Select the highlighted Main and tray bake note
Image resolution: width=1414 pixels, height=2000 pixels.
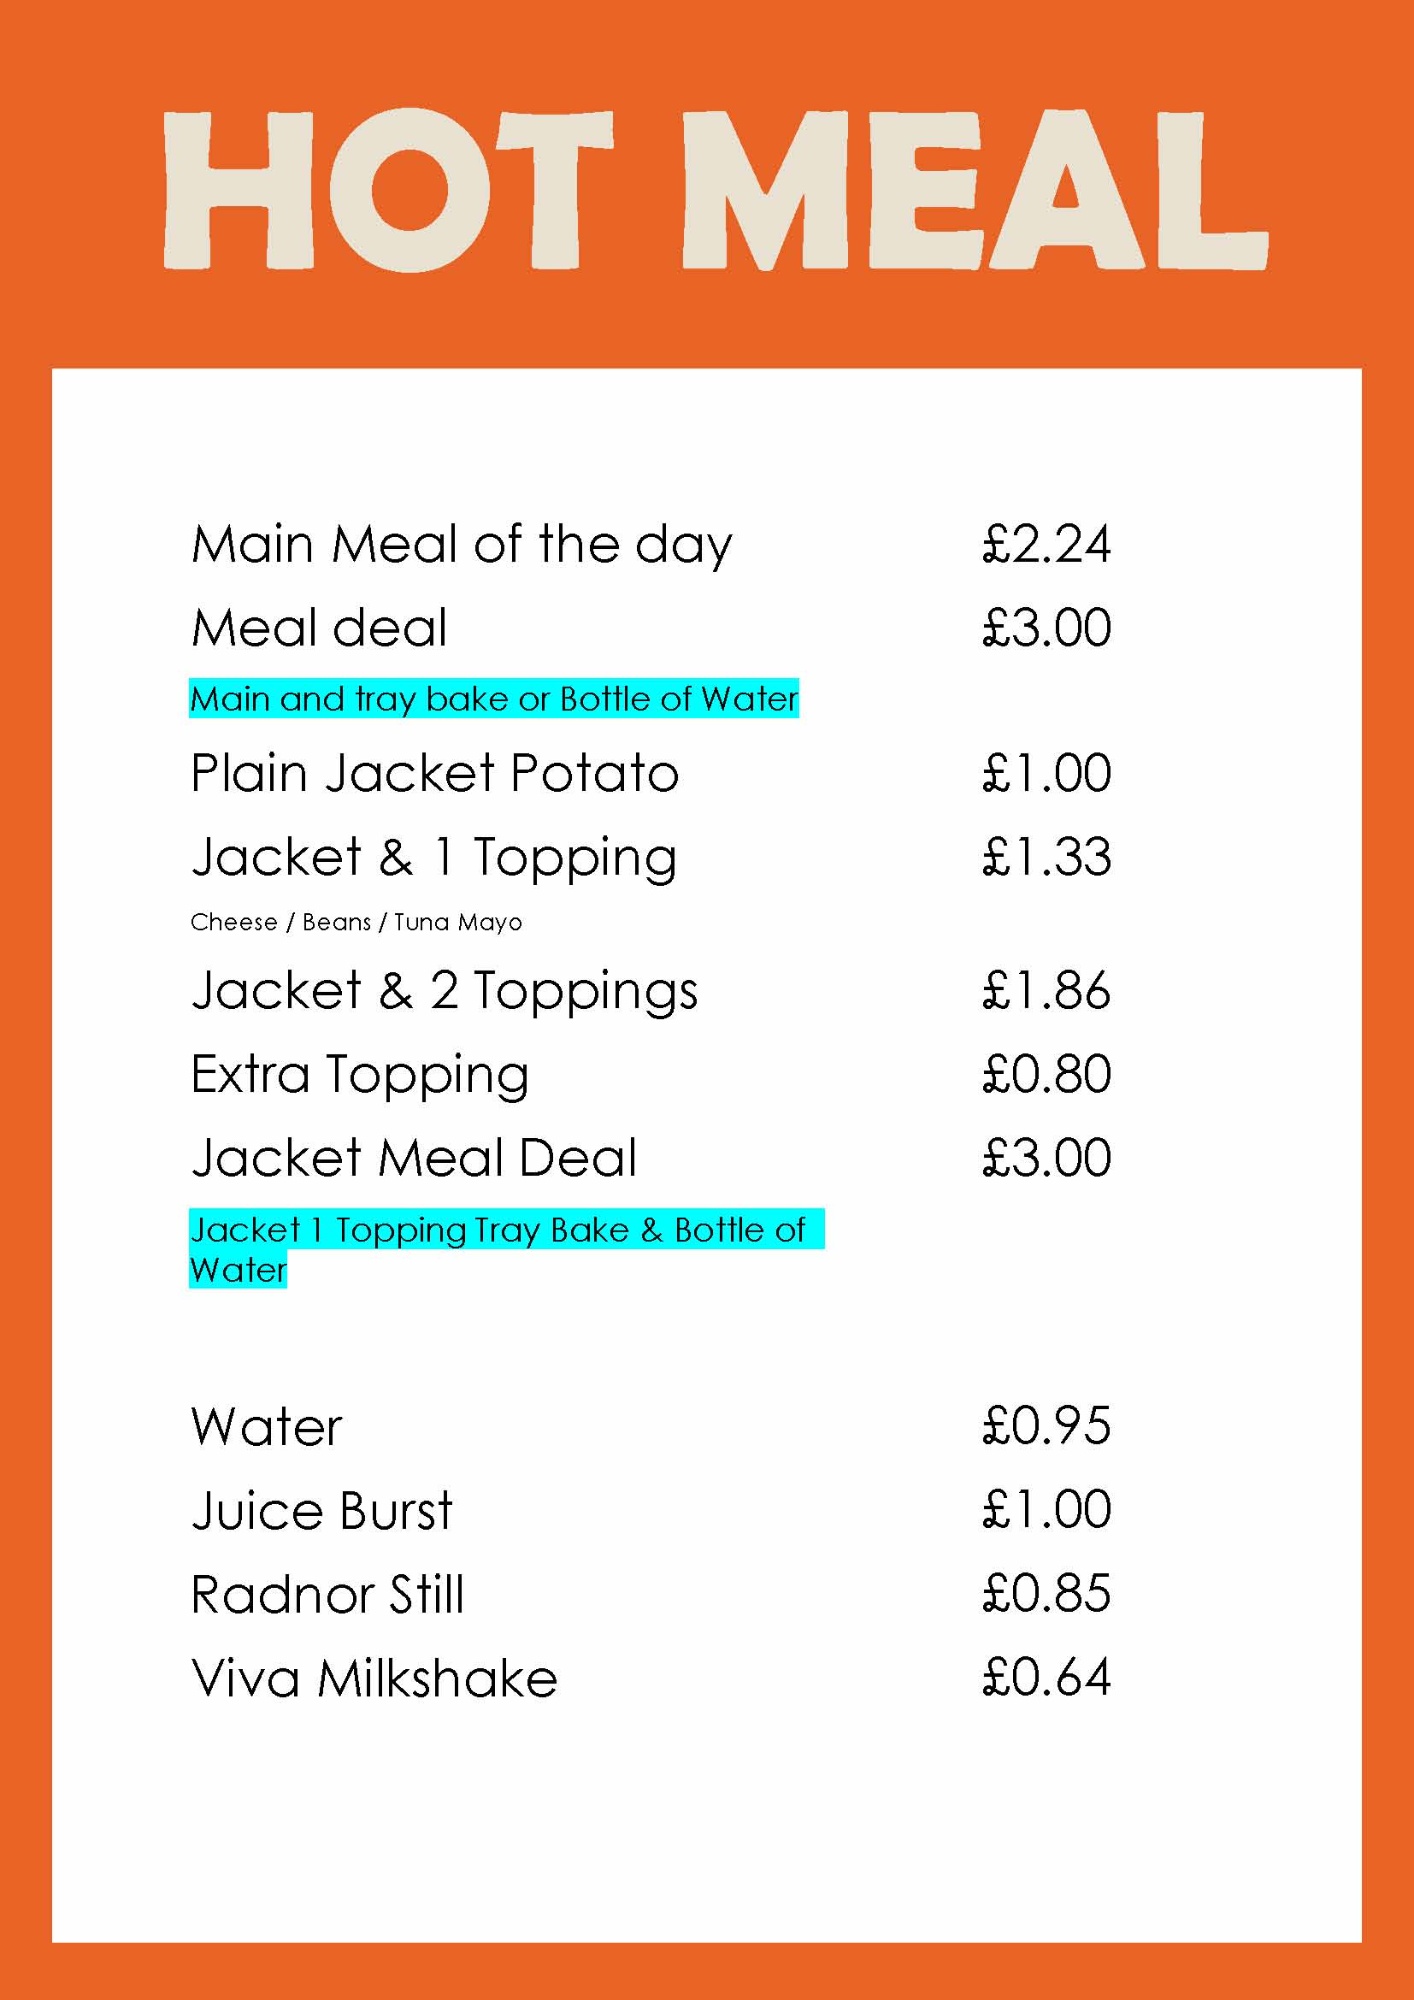point(494,699)
